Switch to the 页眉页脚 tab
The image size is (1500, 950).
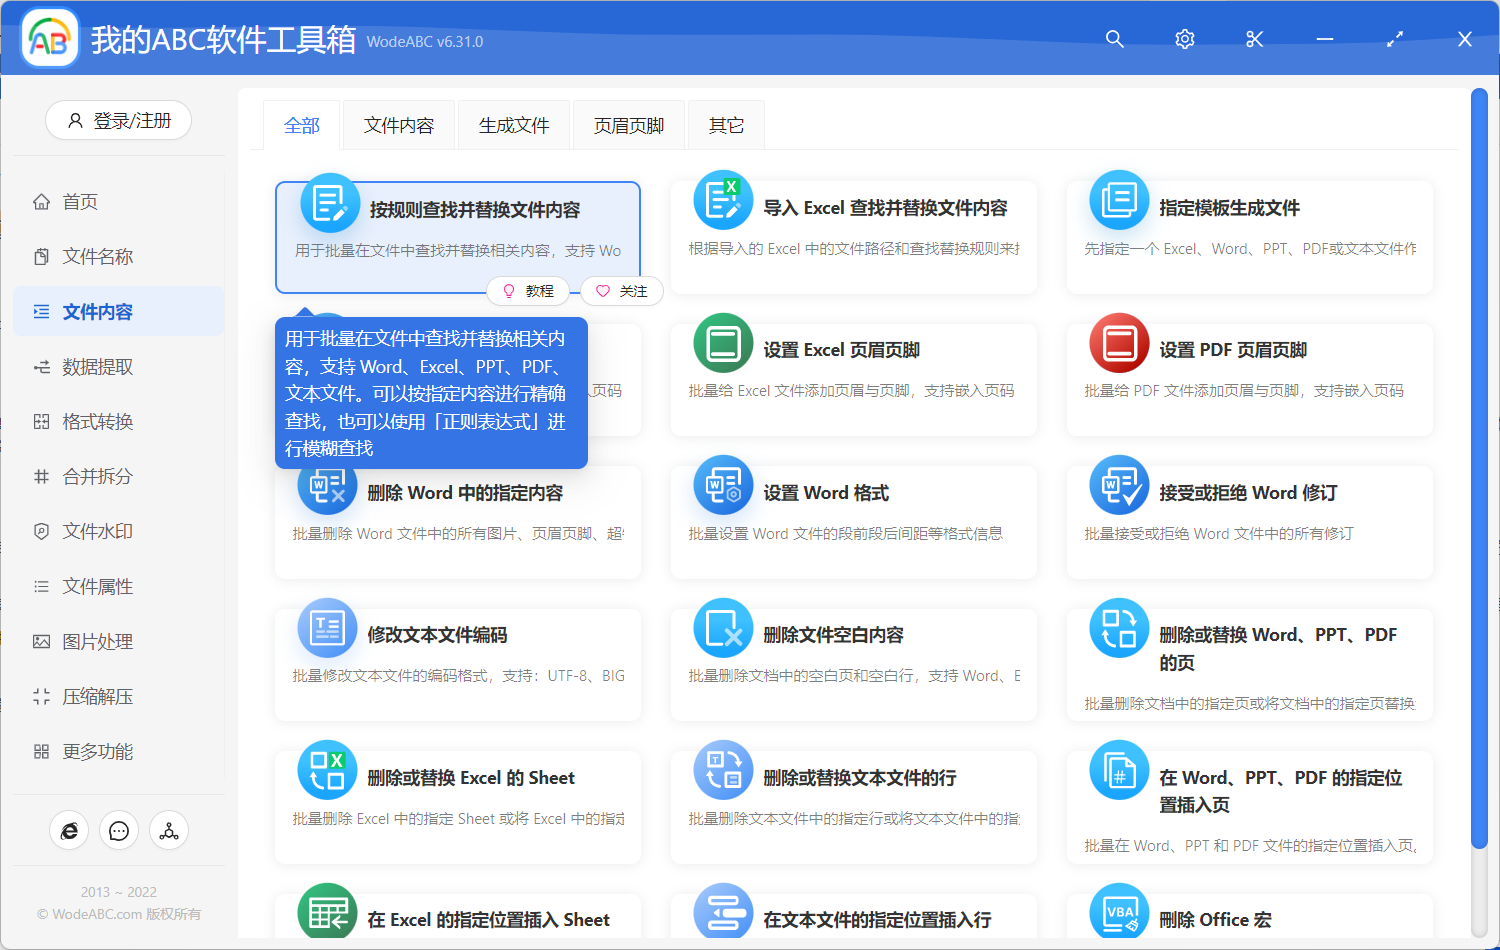[x=628, y=124]
